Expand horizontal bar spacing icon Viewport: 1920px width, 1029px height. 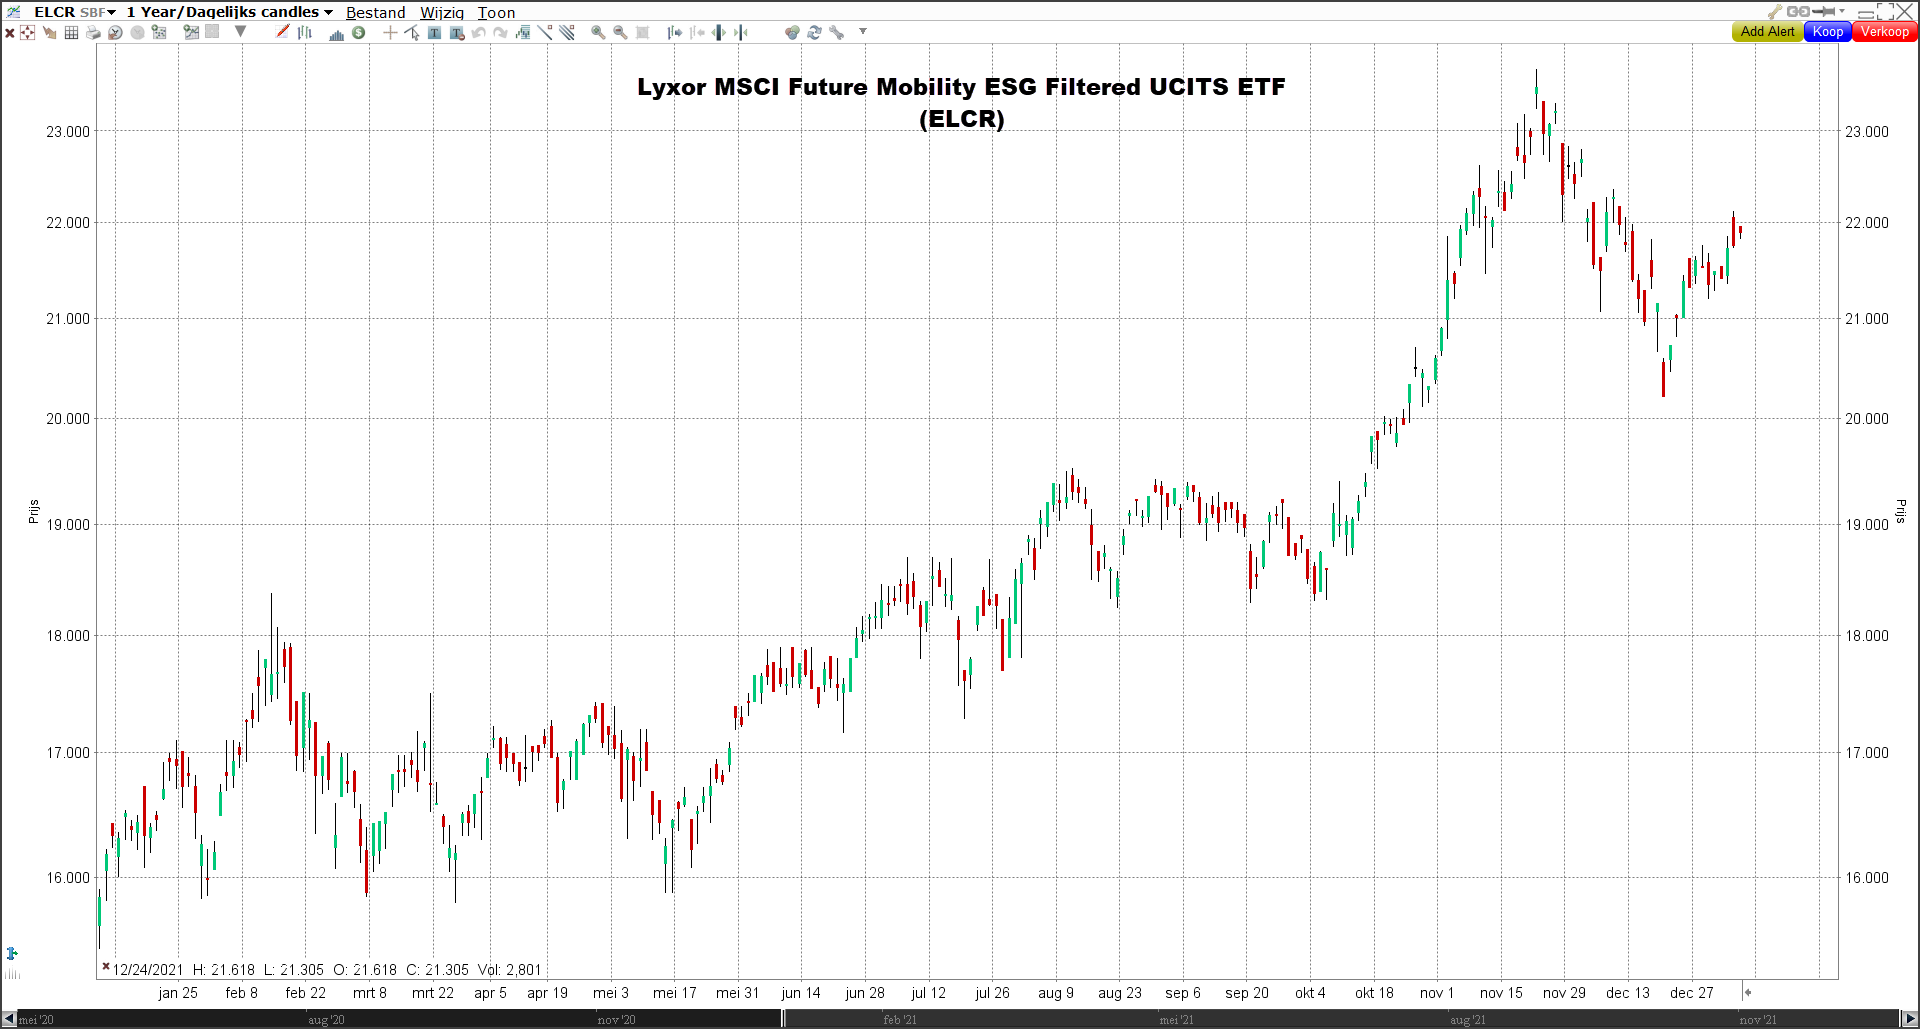(x=719, y=33)
